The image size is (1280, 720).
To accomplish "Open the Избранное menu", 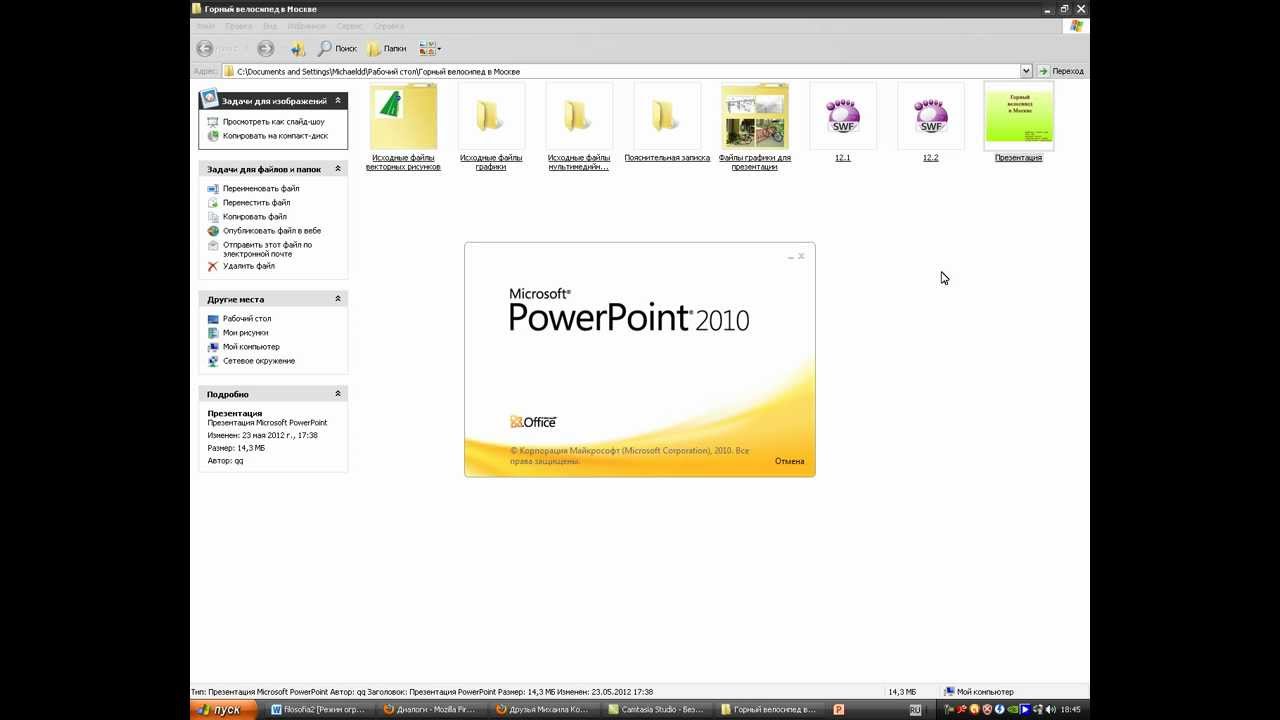I will (306, 26).
